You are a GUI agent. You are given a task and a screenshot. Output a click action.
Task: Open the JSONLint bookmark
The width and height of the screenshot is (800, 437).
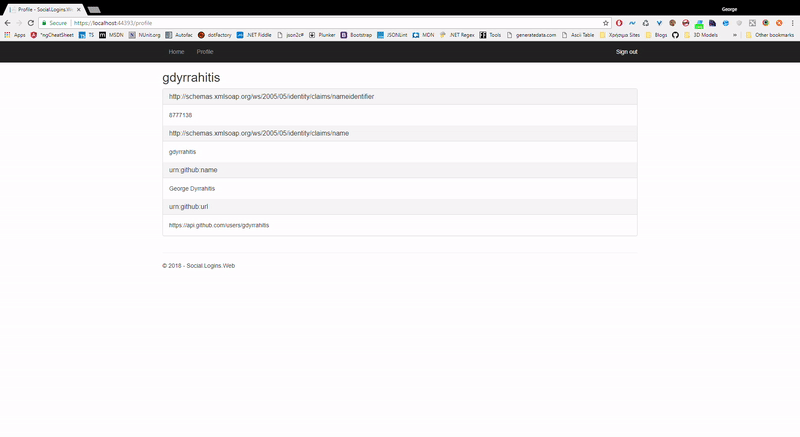pos(392,35)
